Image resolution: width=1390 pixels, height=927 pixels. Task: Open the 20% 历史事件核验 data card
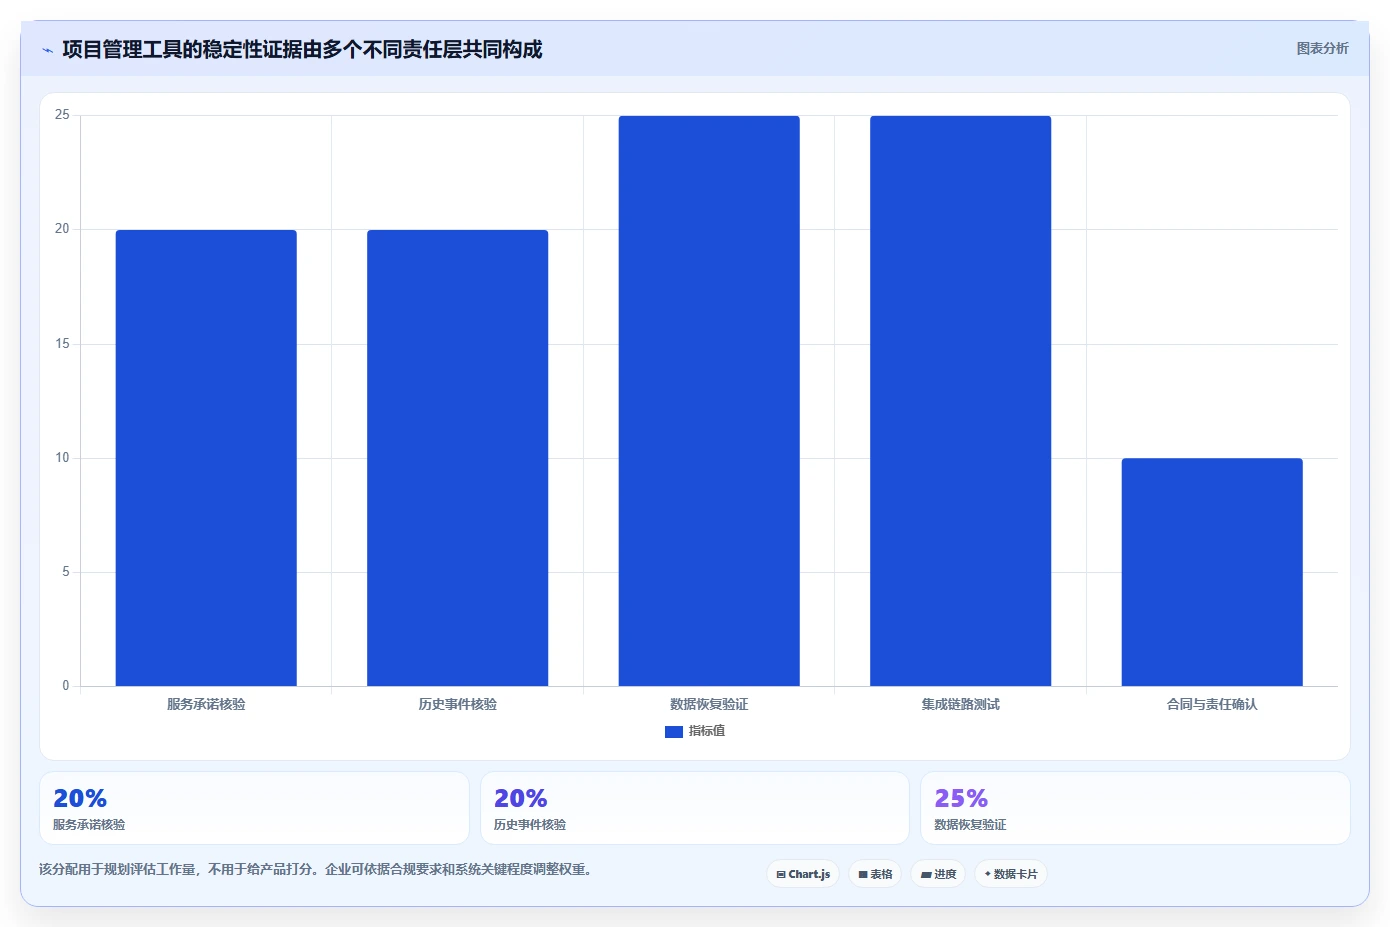695,808
